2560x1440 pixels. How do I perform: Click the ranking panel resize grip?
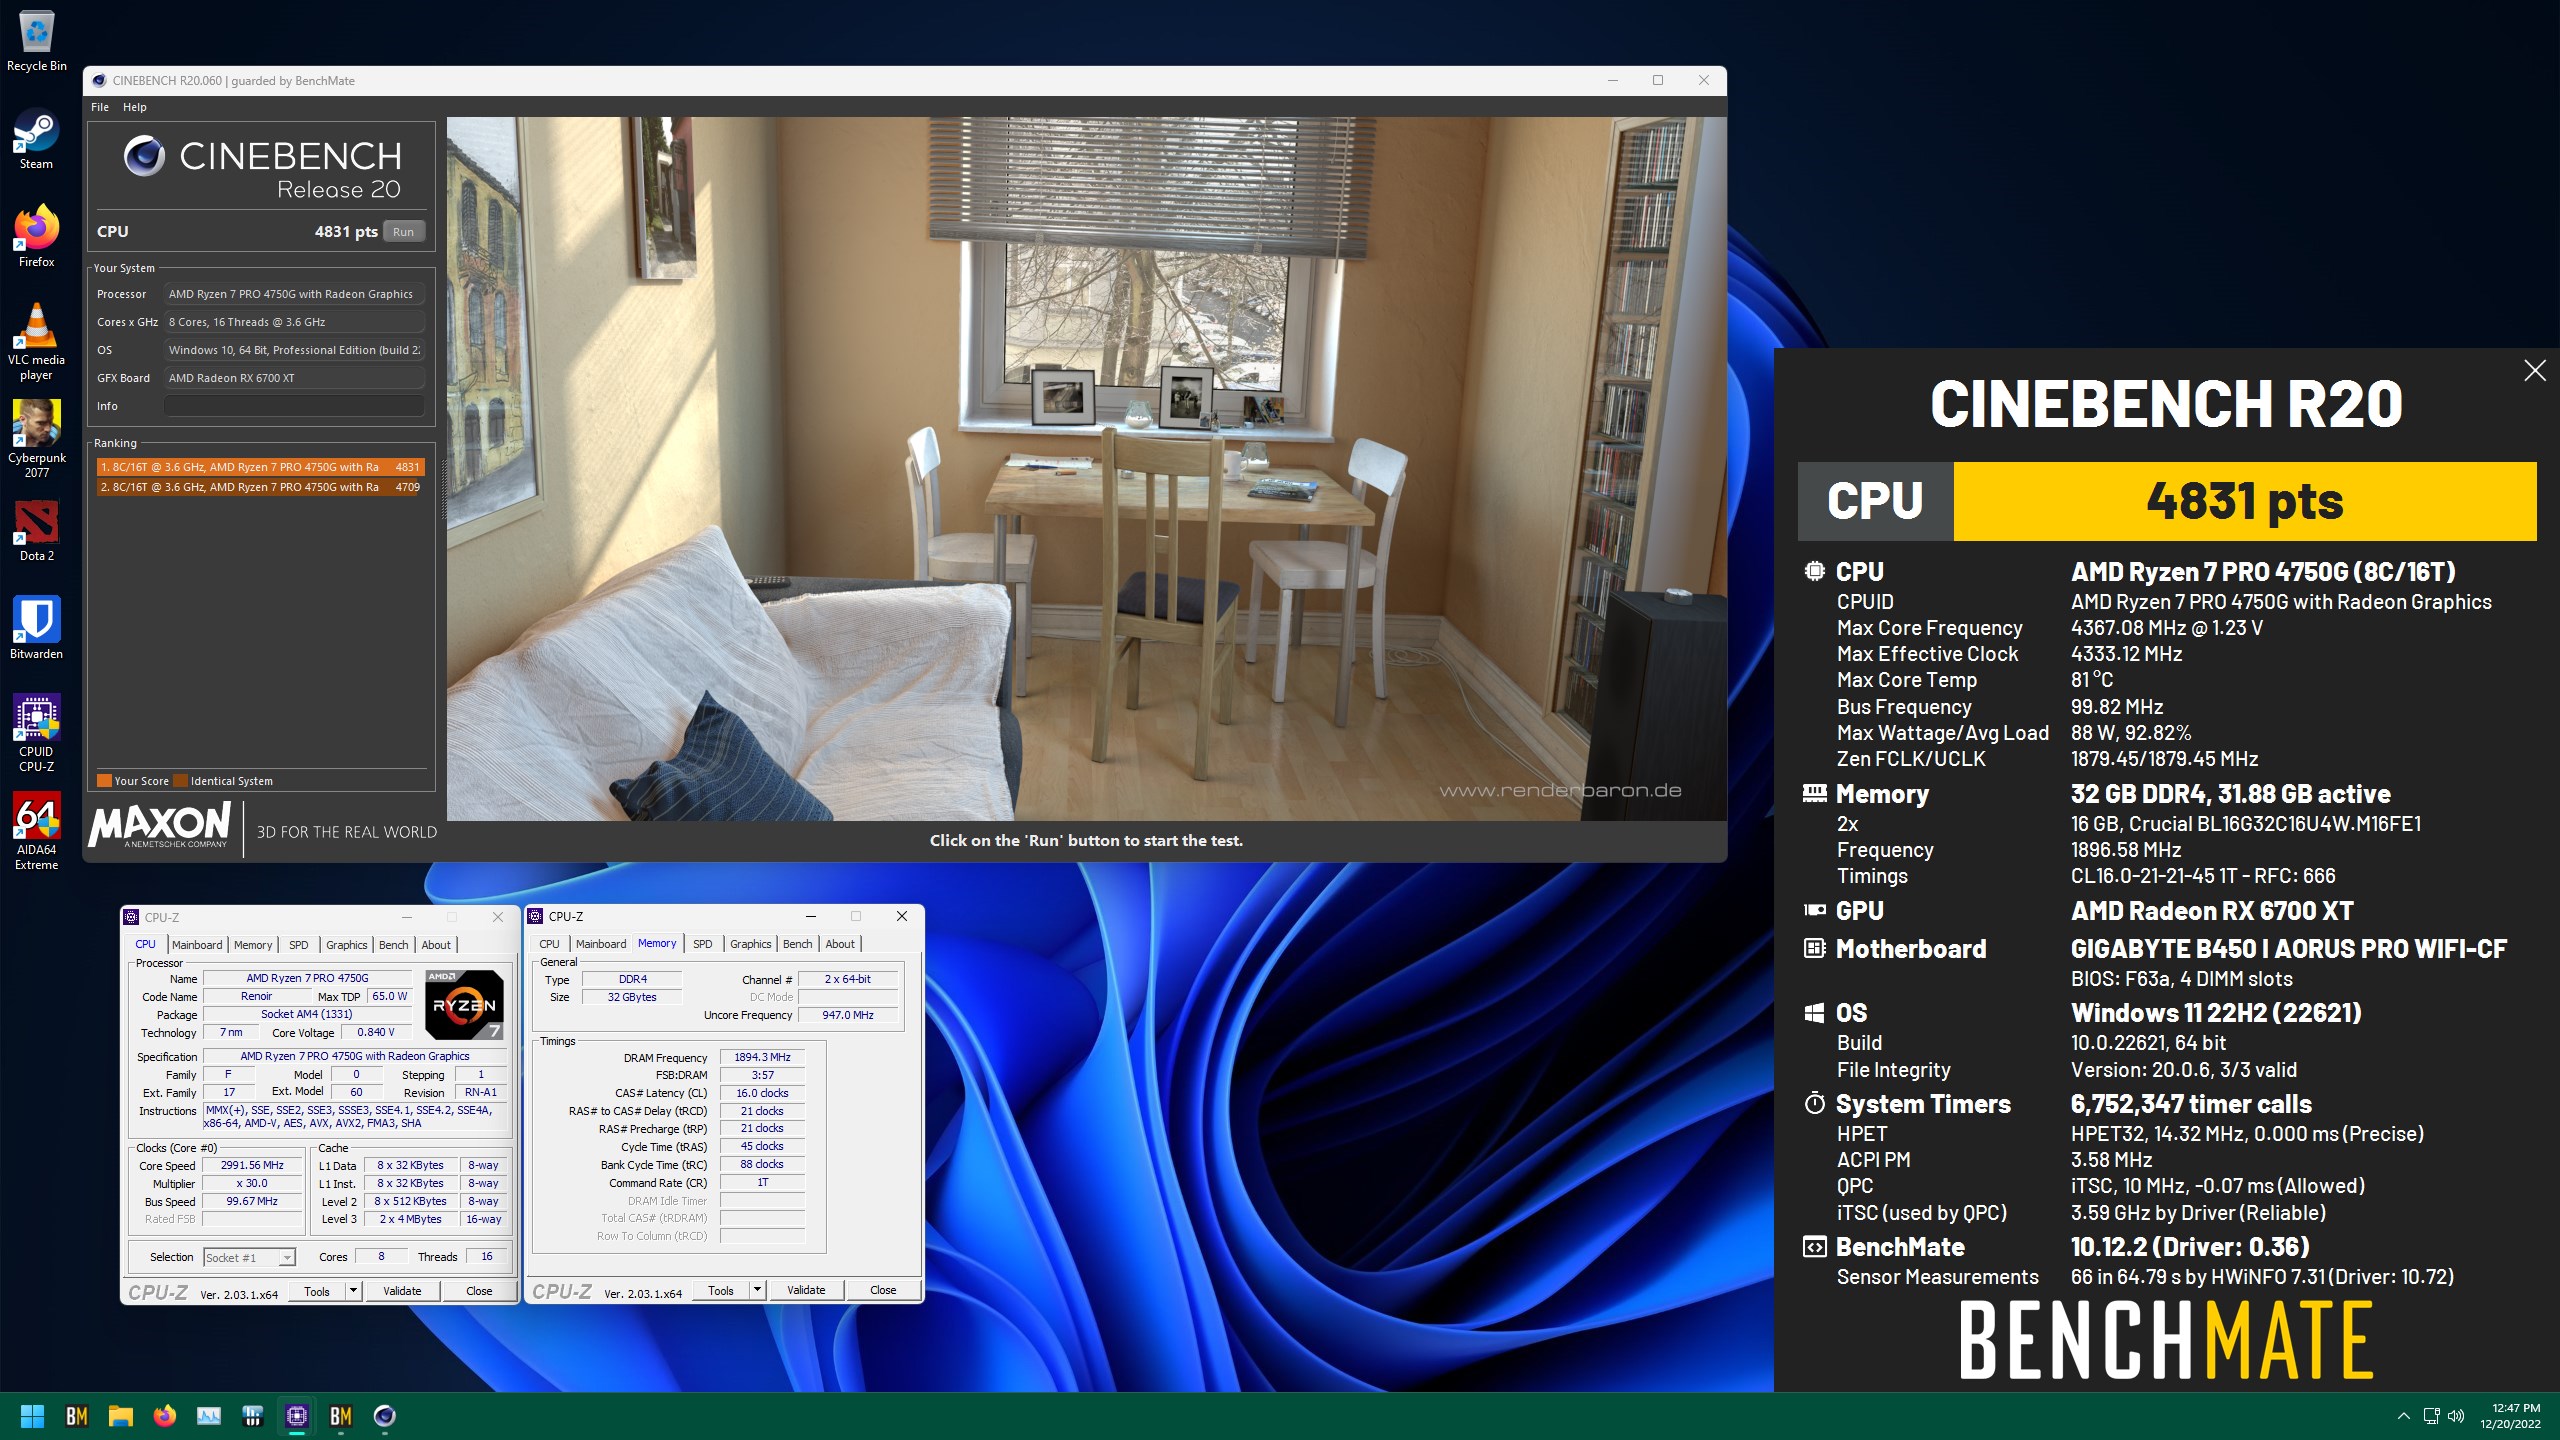[x=442, y=492]
